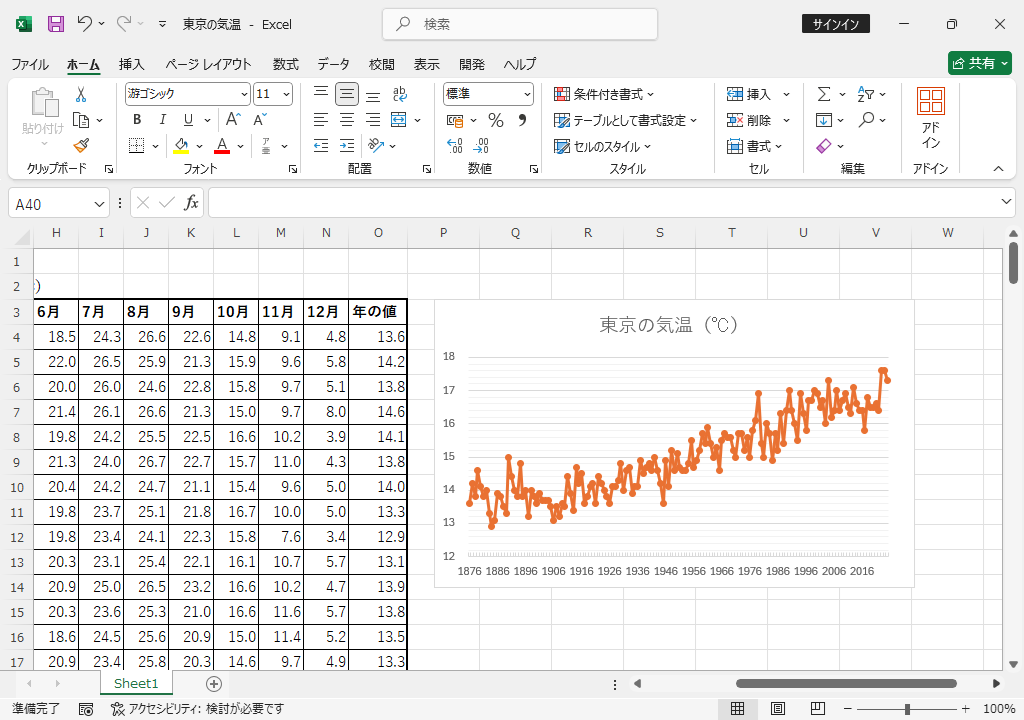Switch to ページ レイアウト tab

[208, 64]
